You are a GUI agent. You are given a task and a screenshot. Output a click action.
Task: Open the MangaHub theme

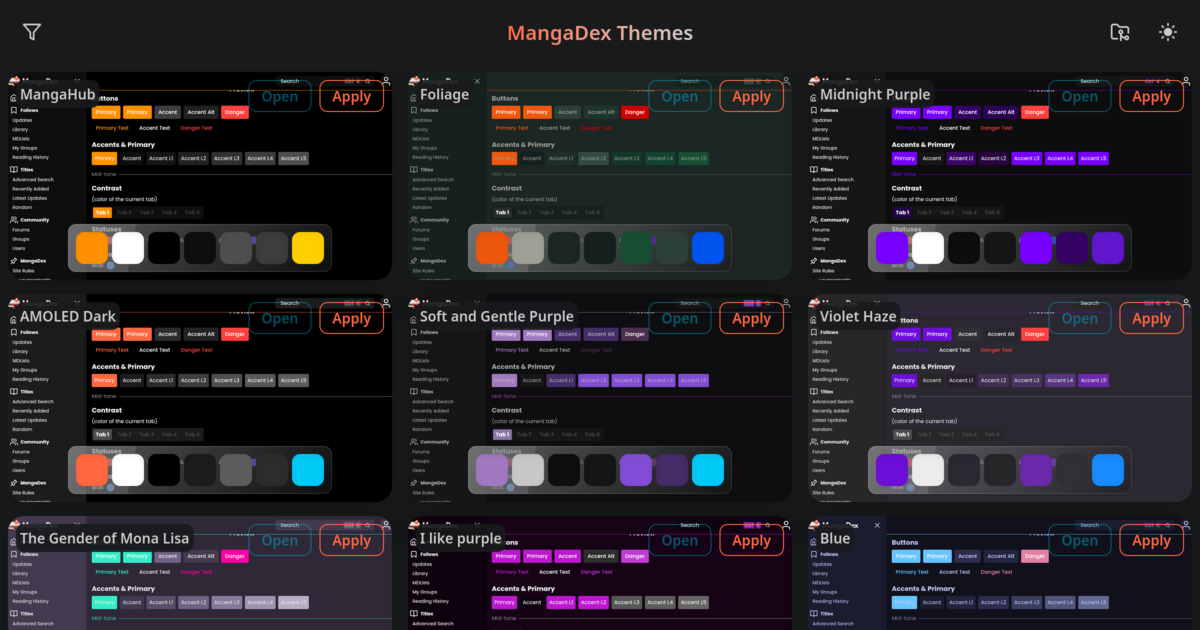(x=280, y=96)
